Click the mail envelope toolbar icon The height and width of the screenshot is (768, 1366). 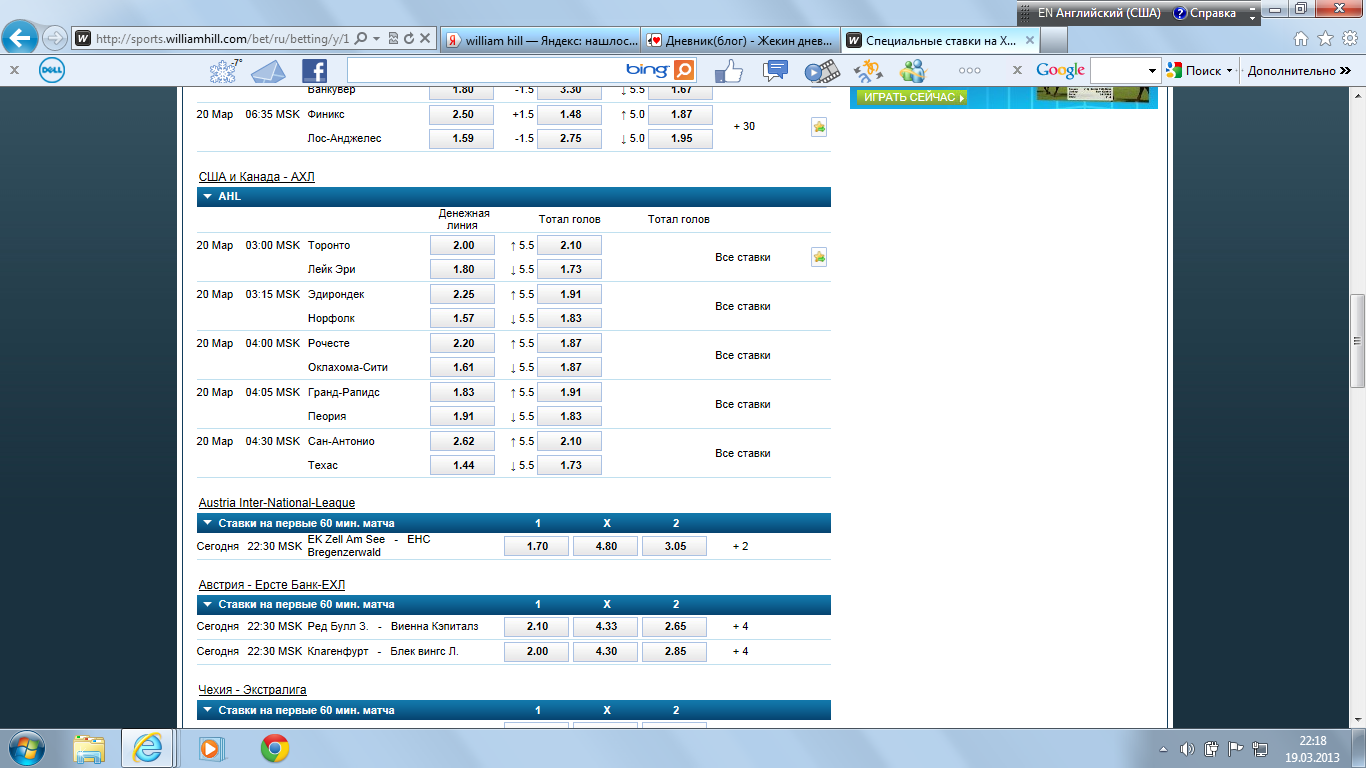point(268,70)
